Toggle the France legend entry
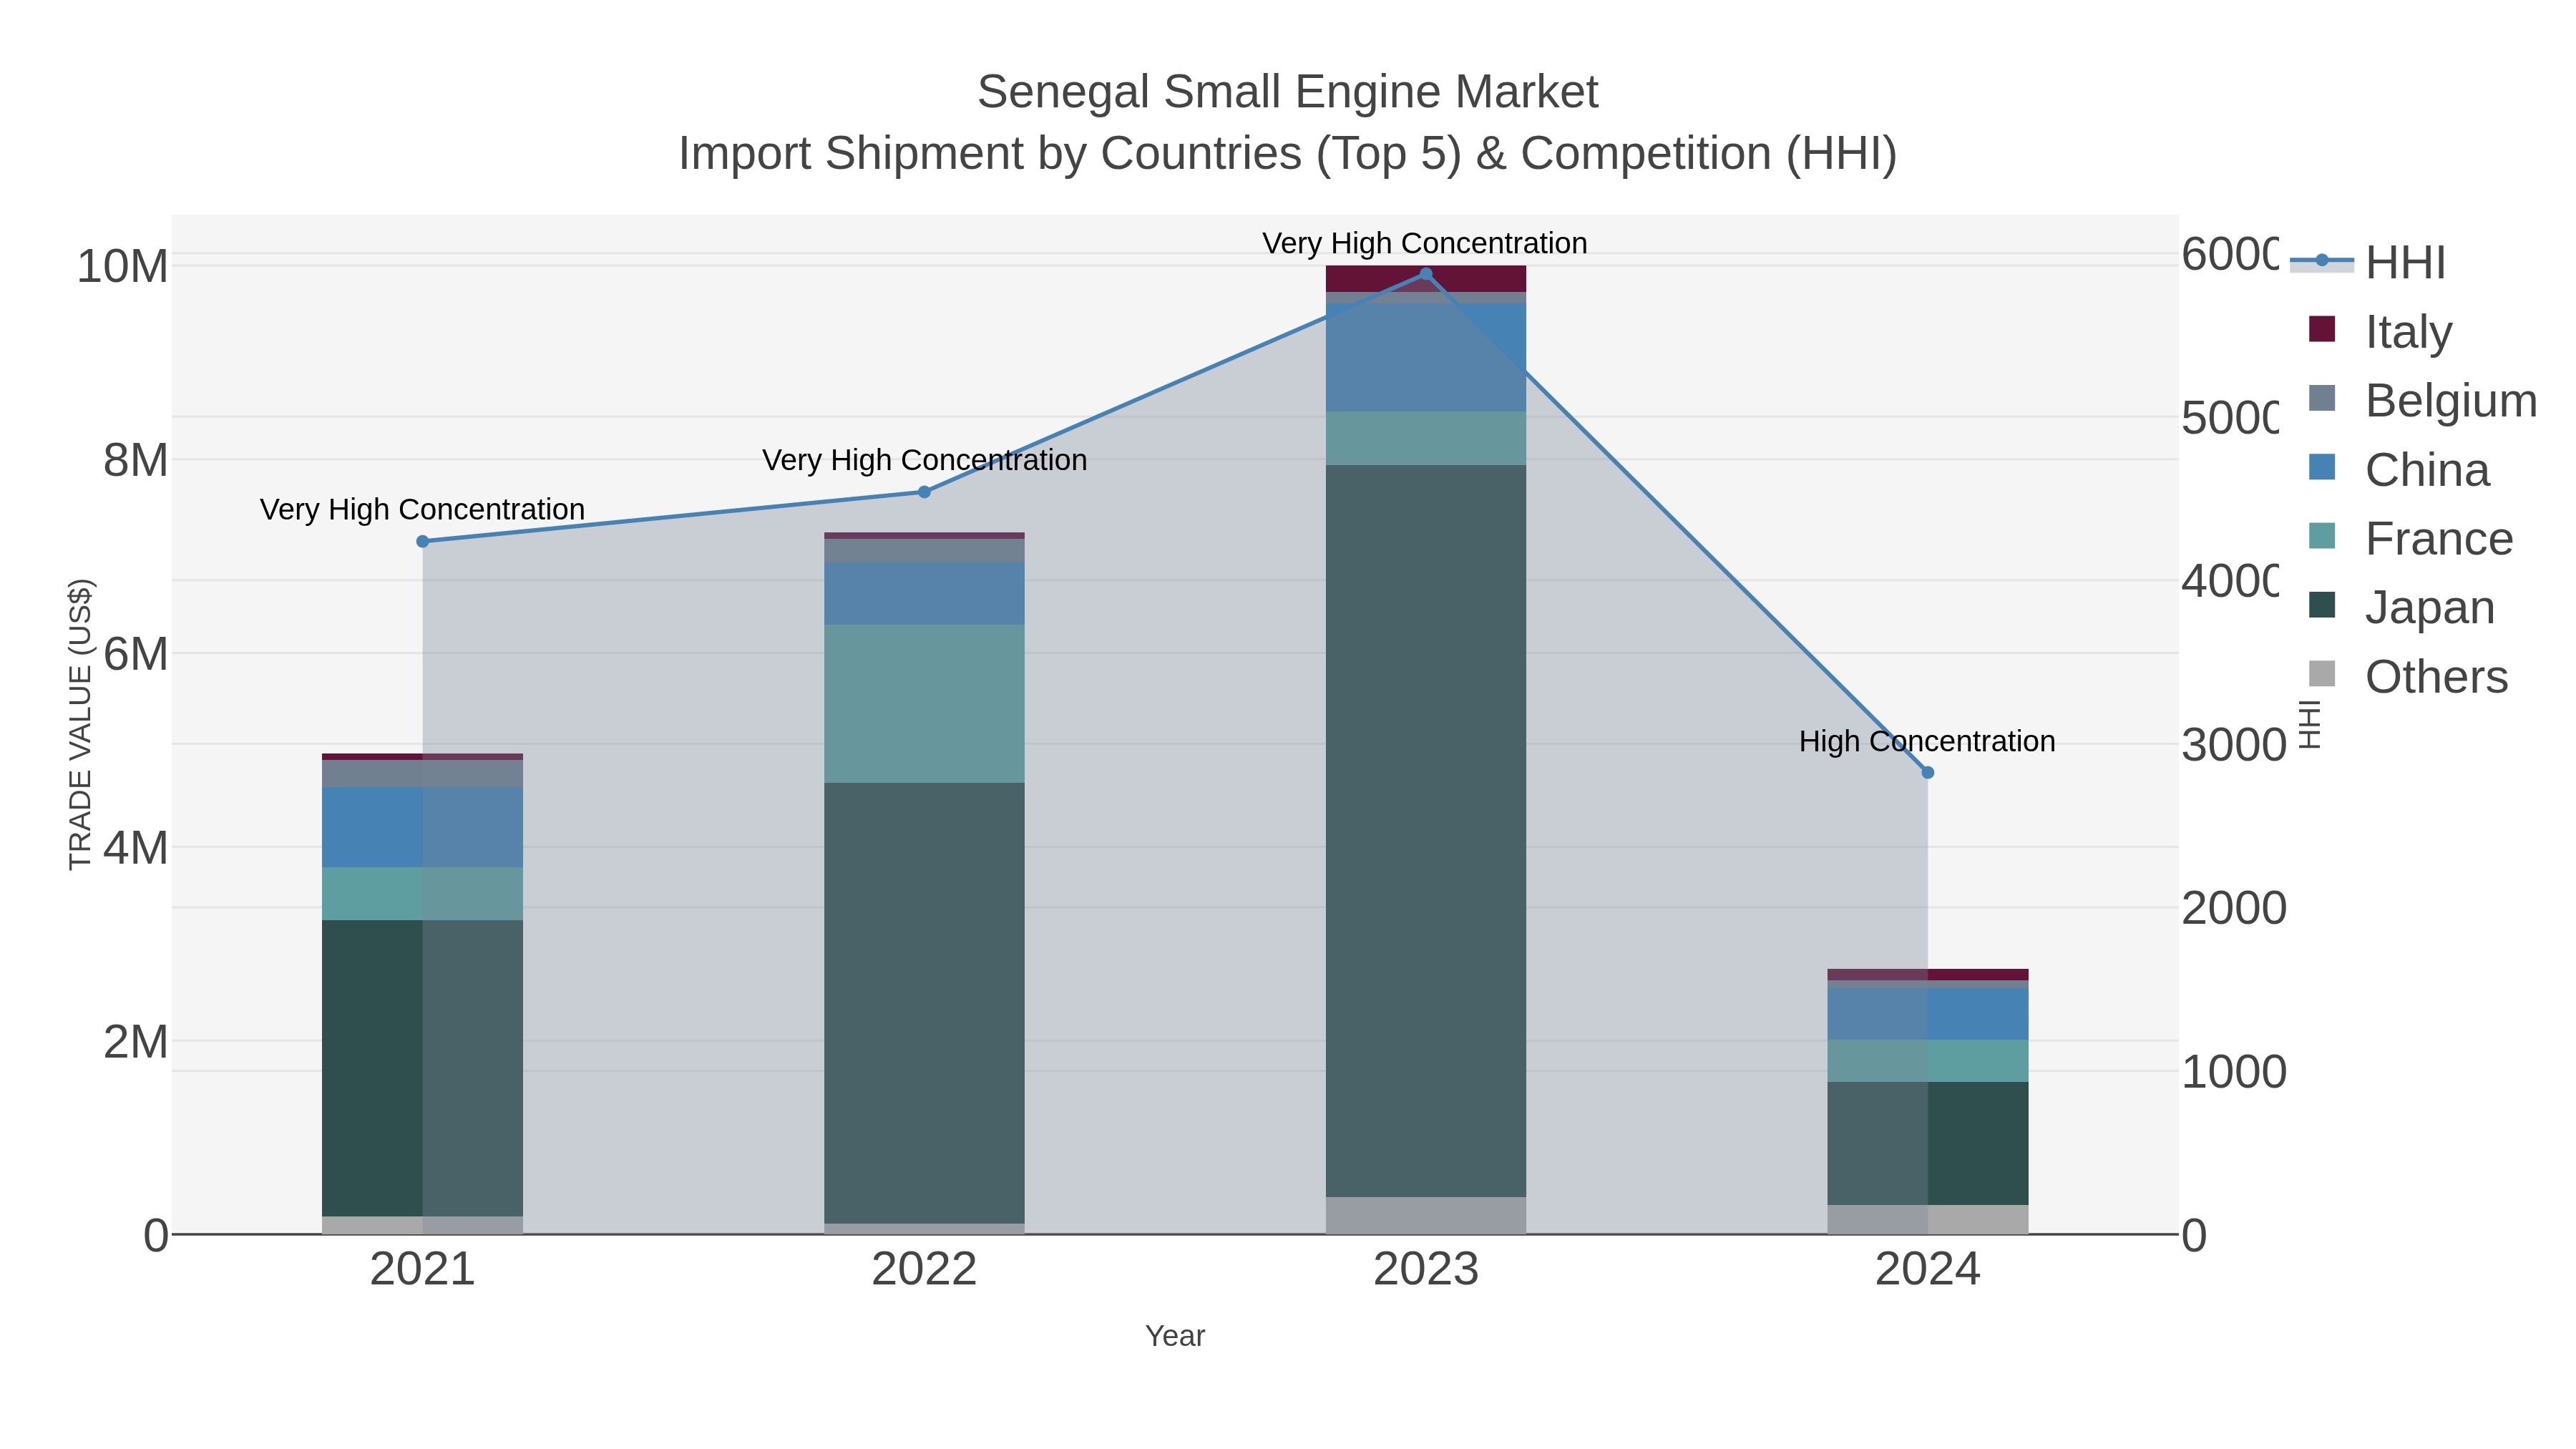The width and height of the screenshot is (2576, 1449). 2410,538
